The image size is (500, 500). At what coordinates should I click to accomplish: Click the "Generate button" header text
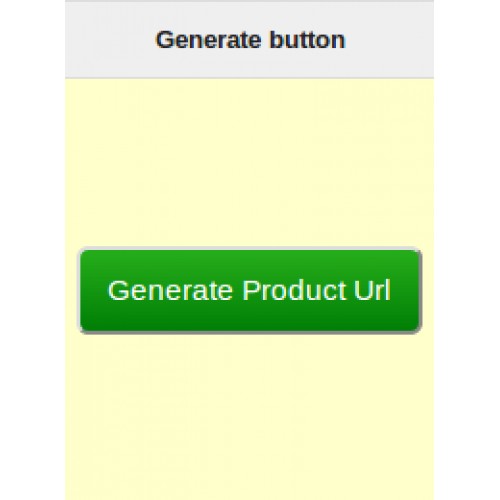250,40
